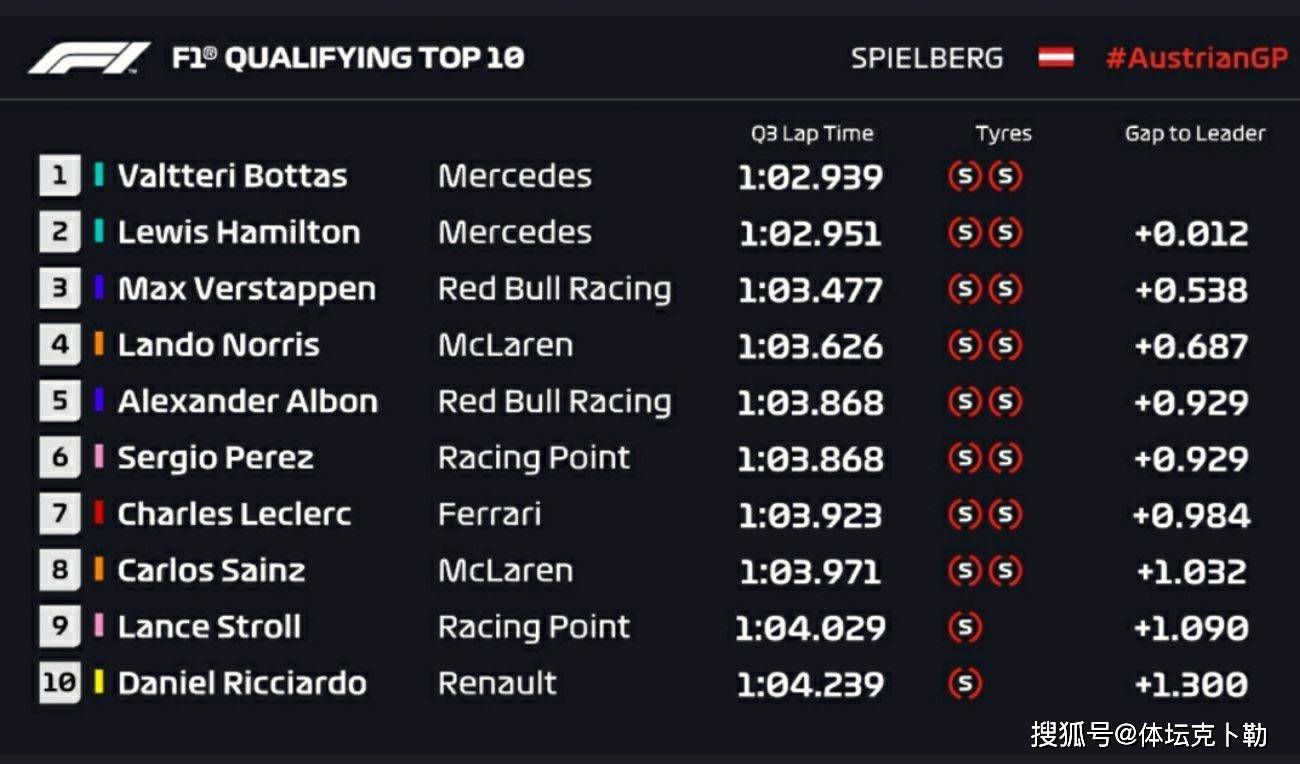Image resolution: width=1300 pixels, height=764 pixels.
Task: Click the Sohu watermark text
Action: click(1149, 735)
